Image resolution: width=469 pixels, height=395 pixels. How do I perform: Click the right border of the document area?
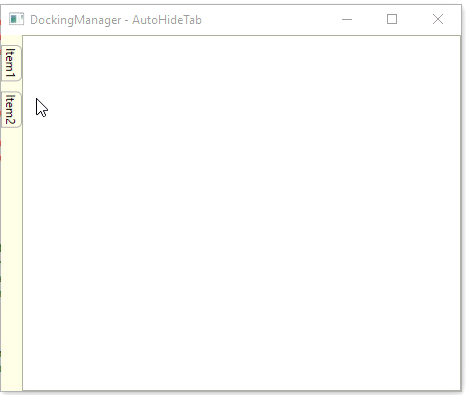pos(460,213)
